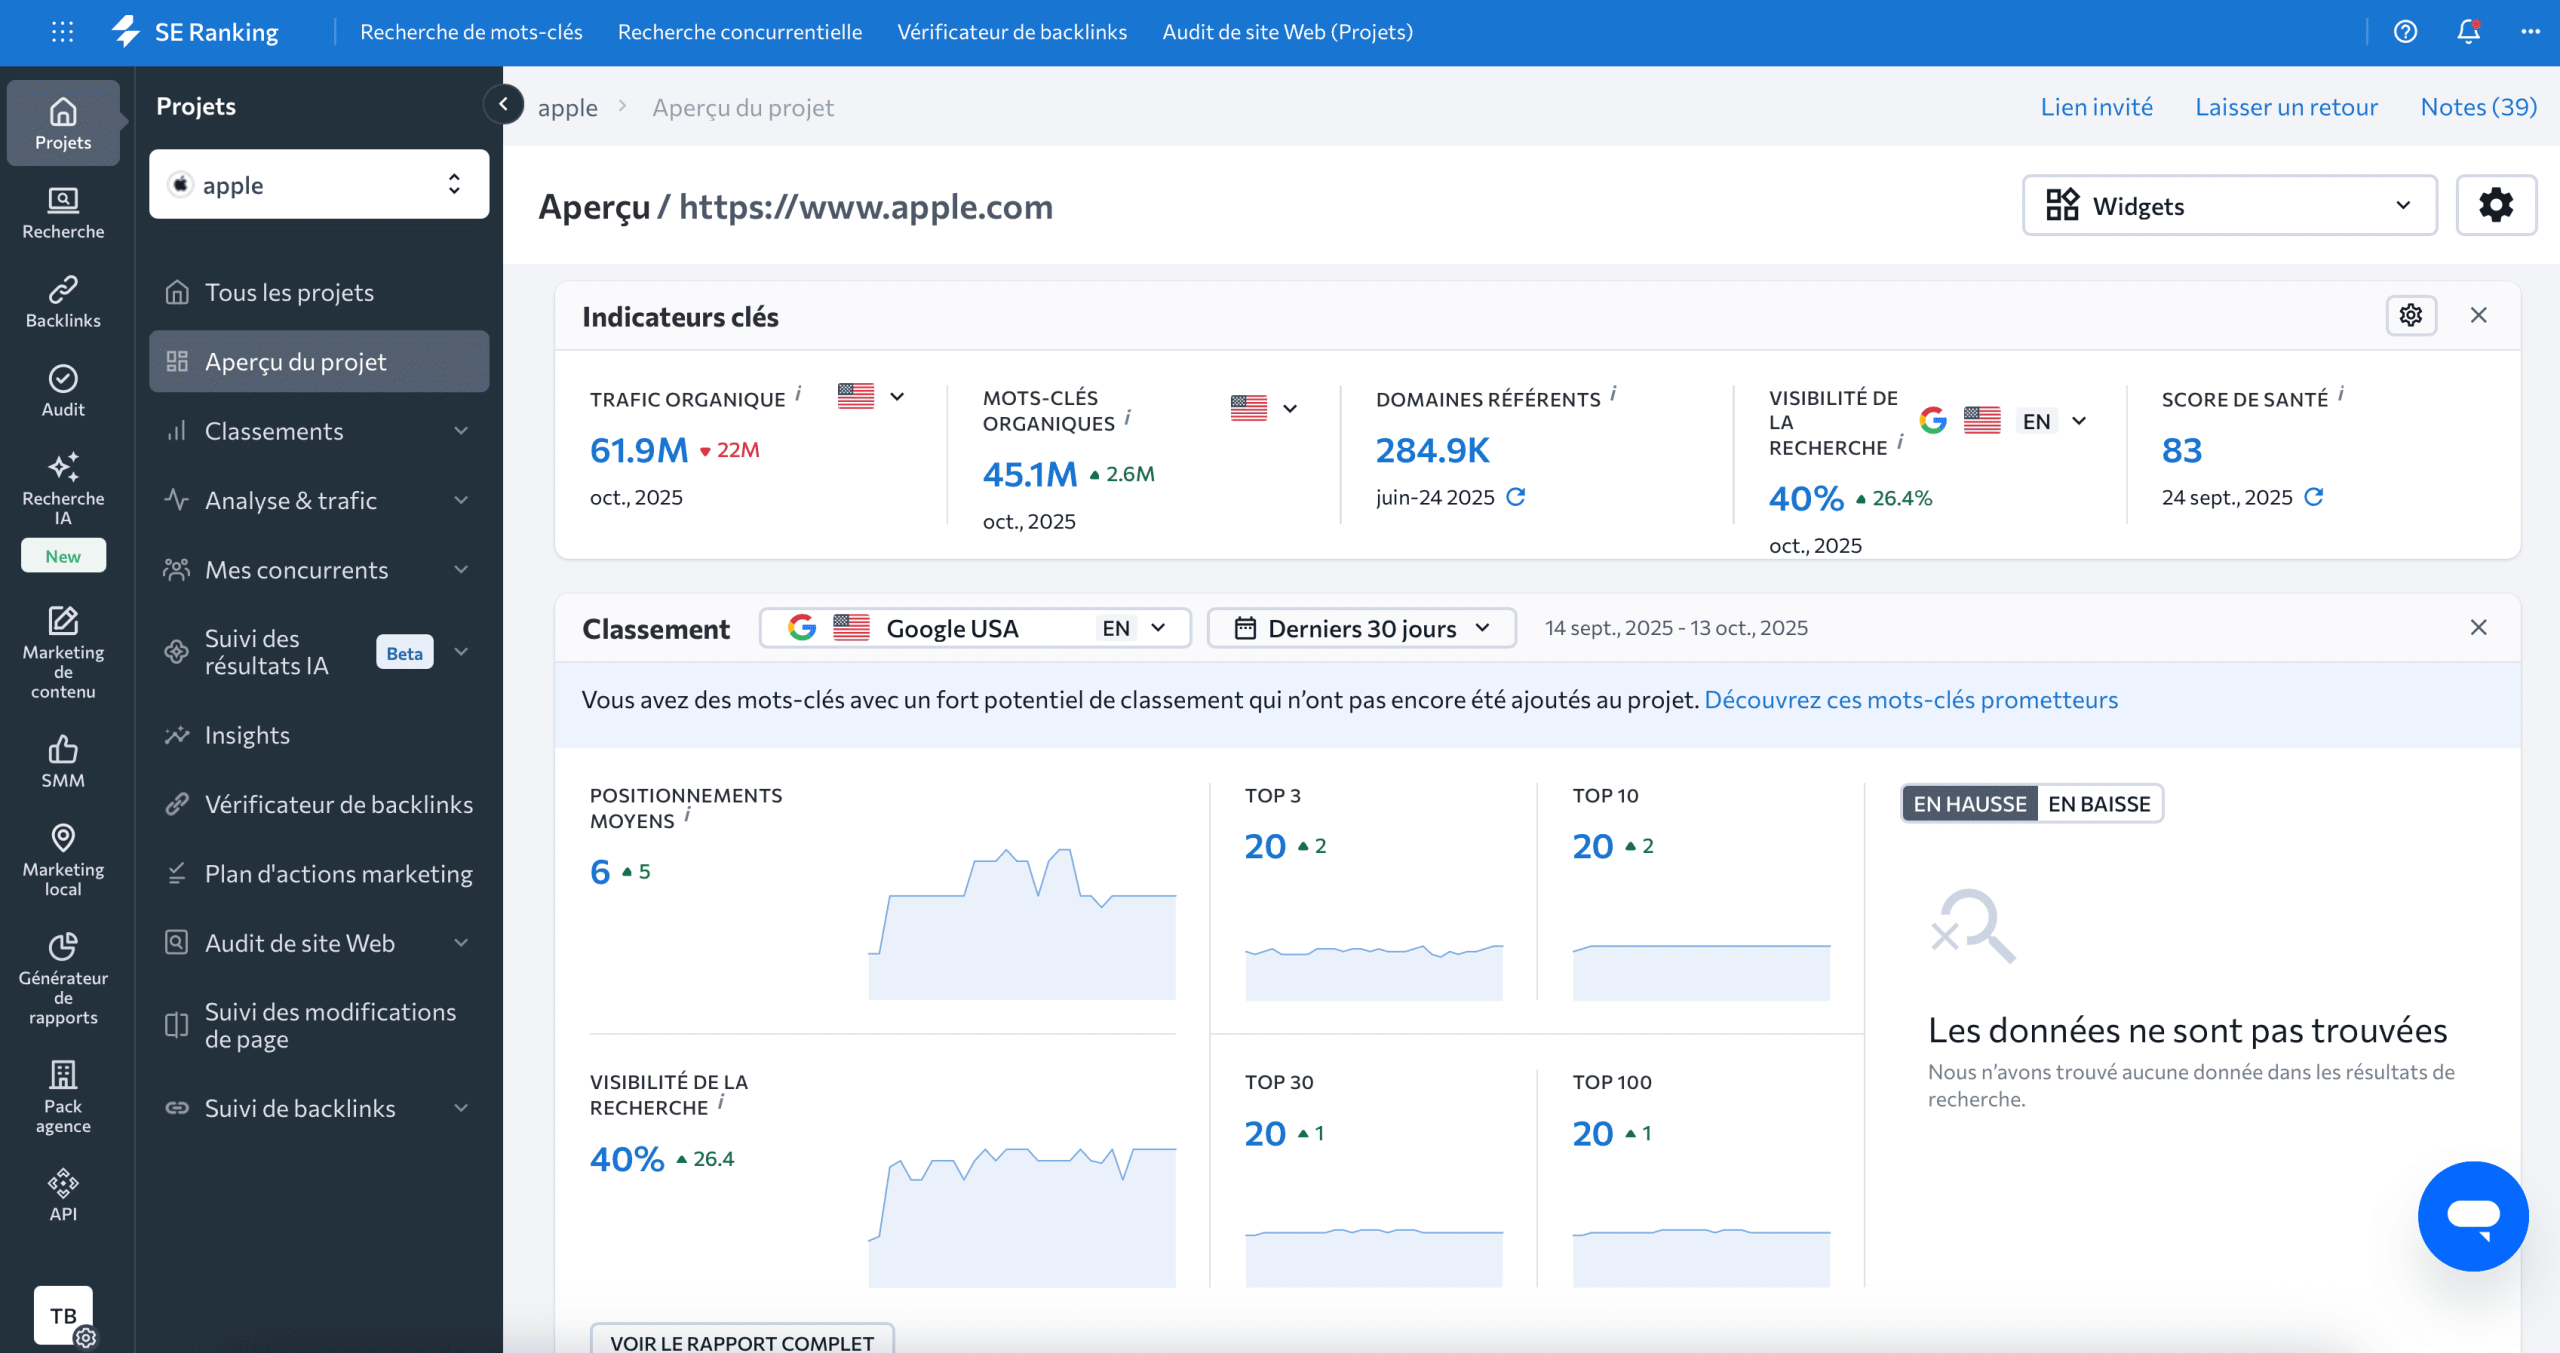Click the notifications bell icon
This screenshot has width=2560, height=1353.
2468,32
